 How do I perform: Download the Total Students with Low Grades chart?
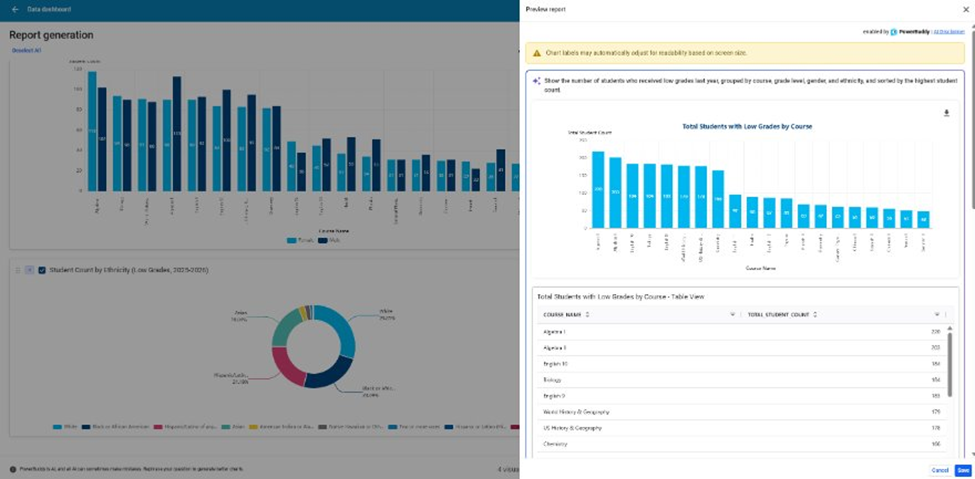pyautogui.click(x=946, y=113)
